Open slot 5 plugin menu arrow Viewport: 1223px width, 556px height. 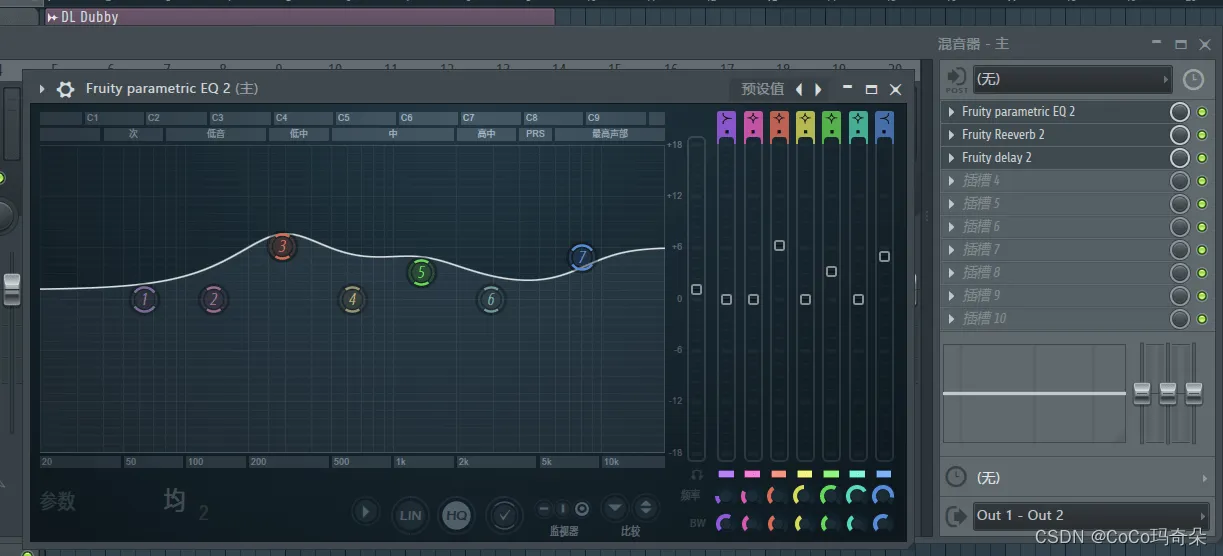point(951,204)
